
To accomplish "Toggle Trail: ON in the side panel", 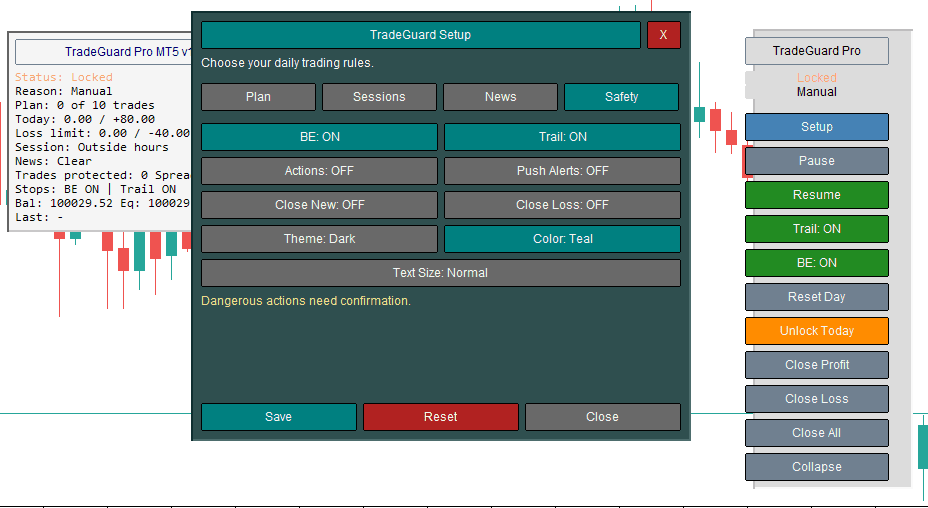I will (817, 229).
